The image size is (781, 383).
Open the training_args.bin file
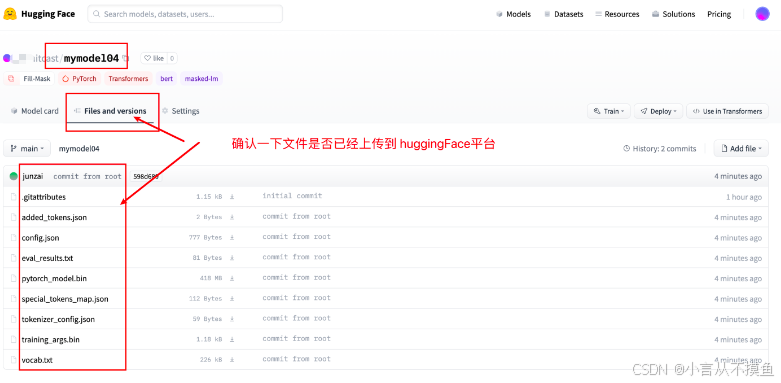50,340
